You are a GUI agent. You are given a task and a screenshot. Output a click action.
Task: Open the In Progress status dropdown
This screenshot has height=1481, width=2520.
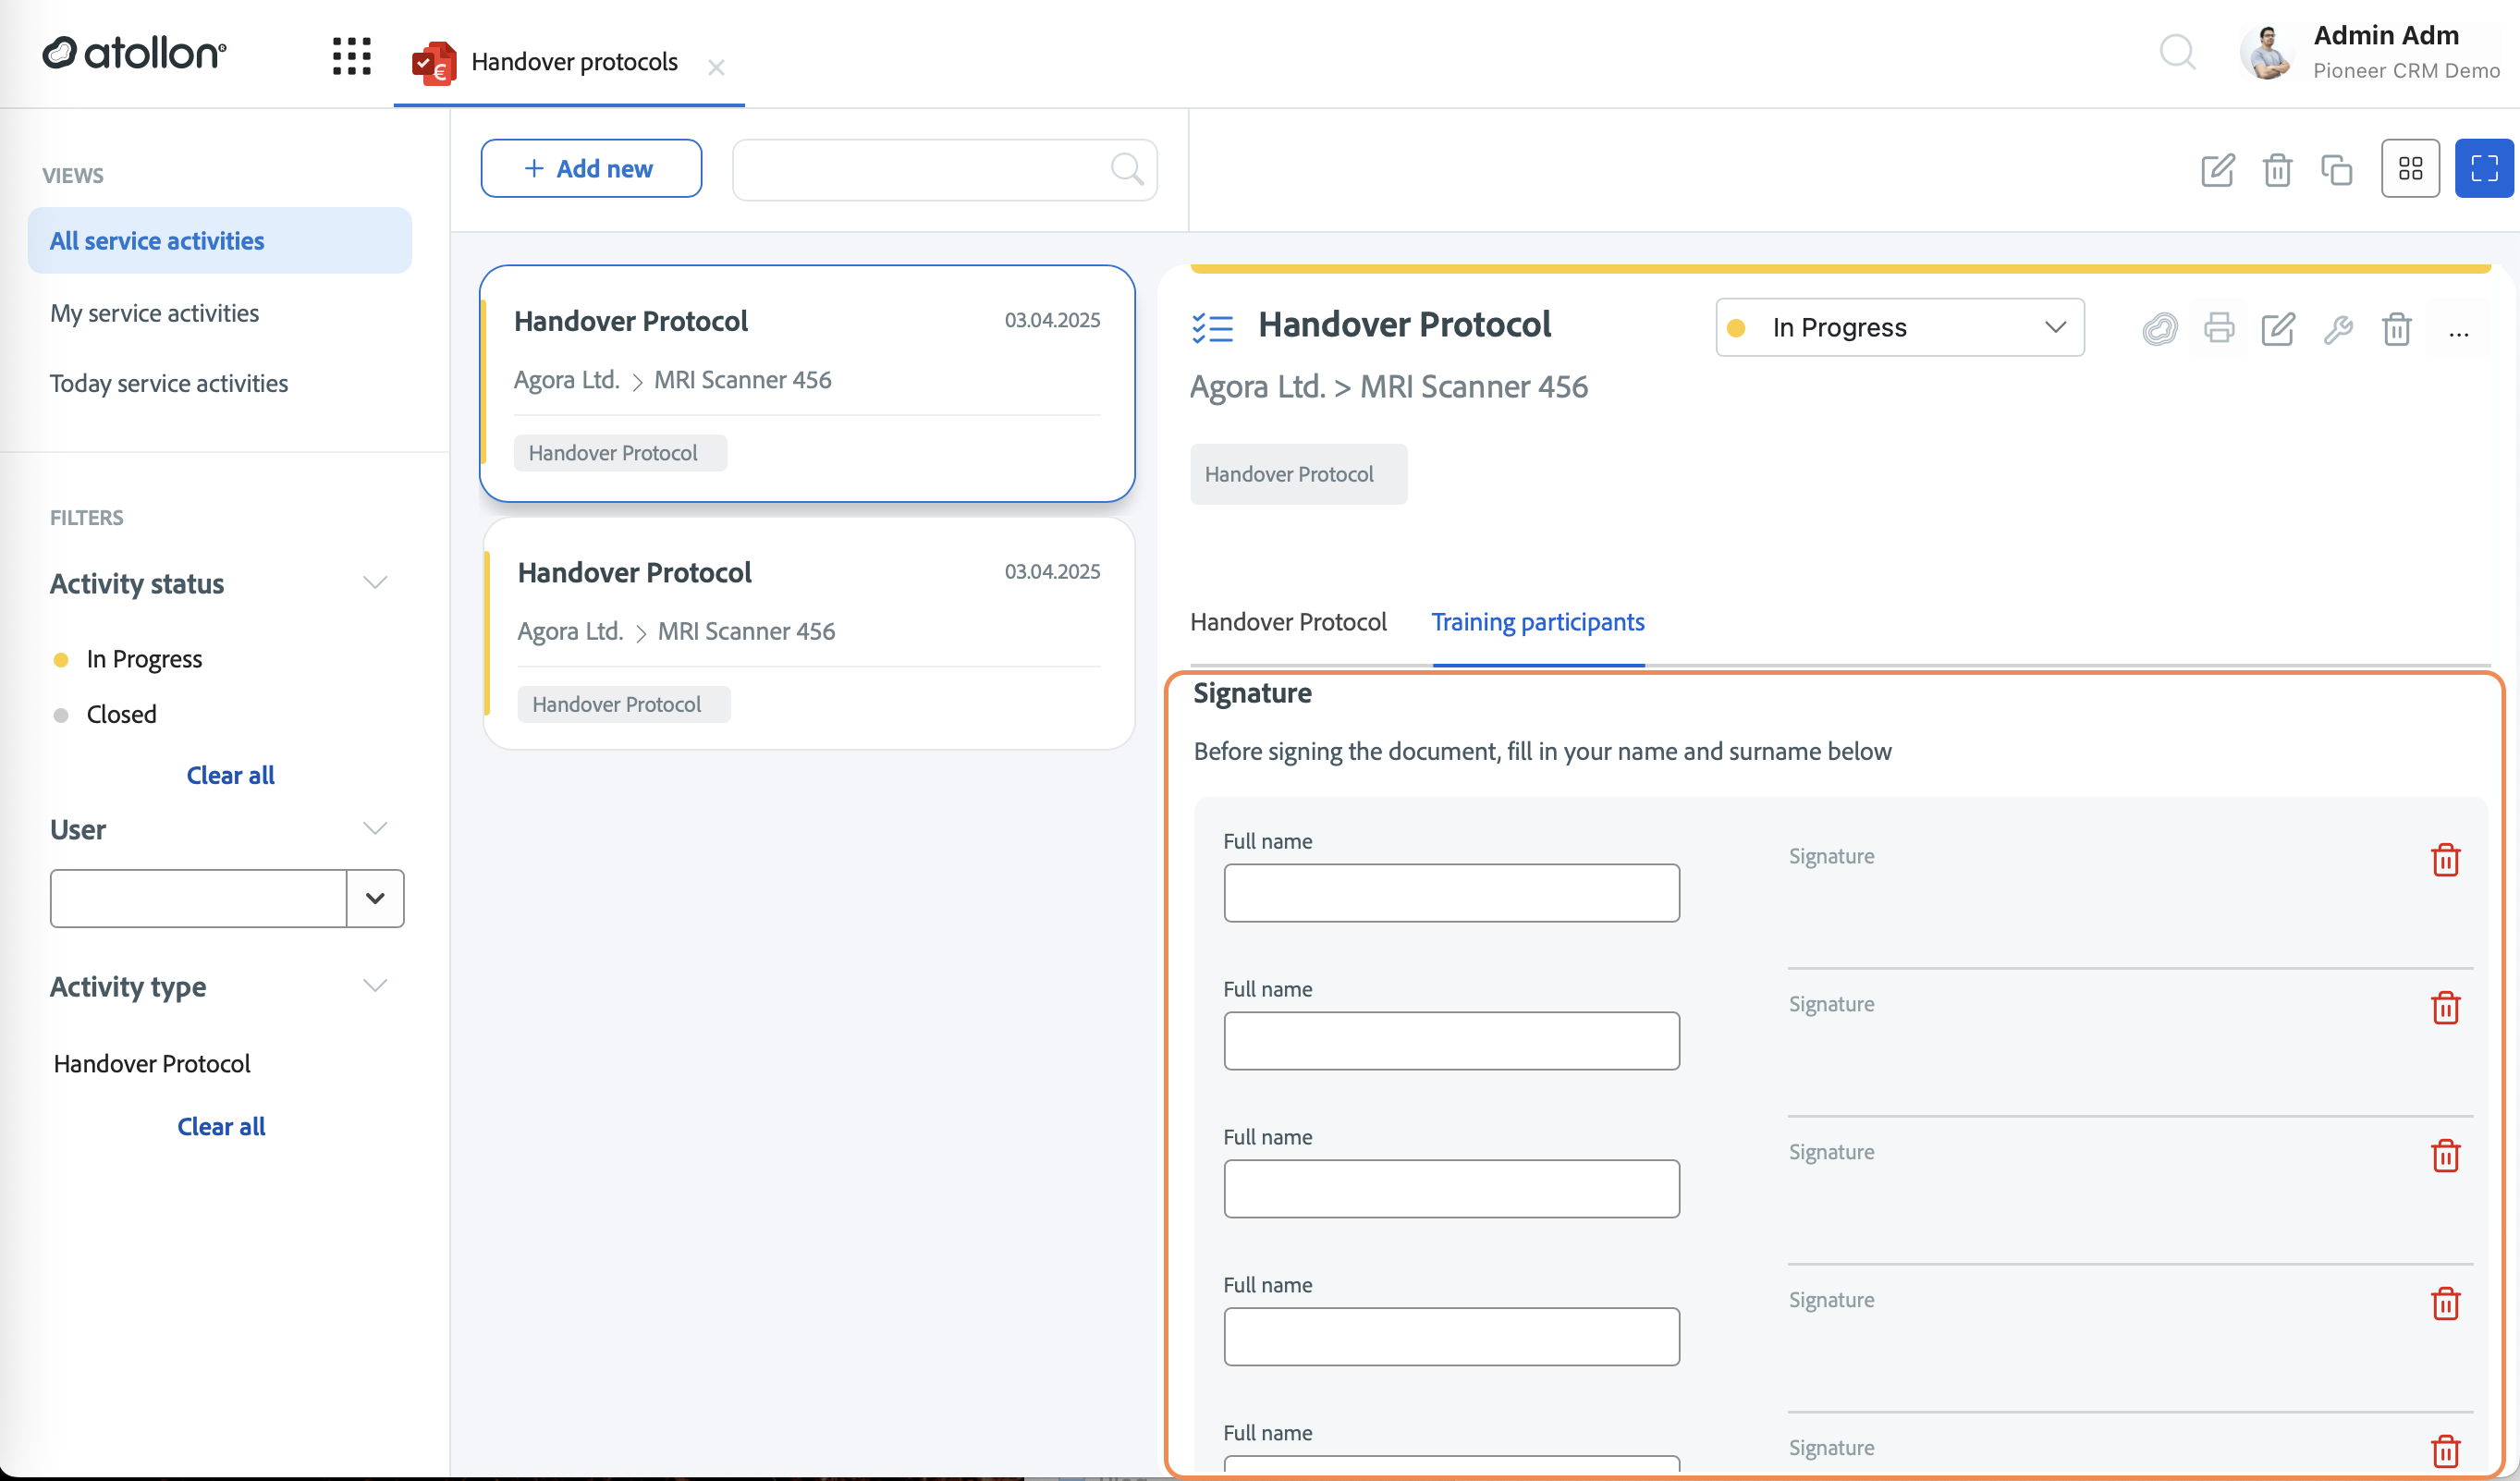pyautogui.click(x=1899, y=327)
